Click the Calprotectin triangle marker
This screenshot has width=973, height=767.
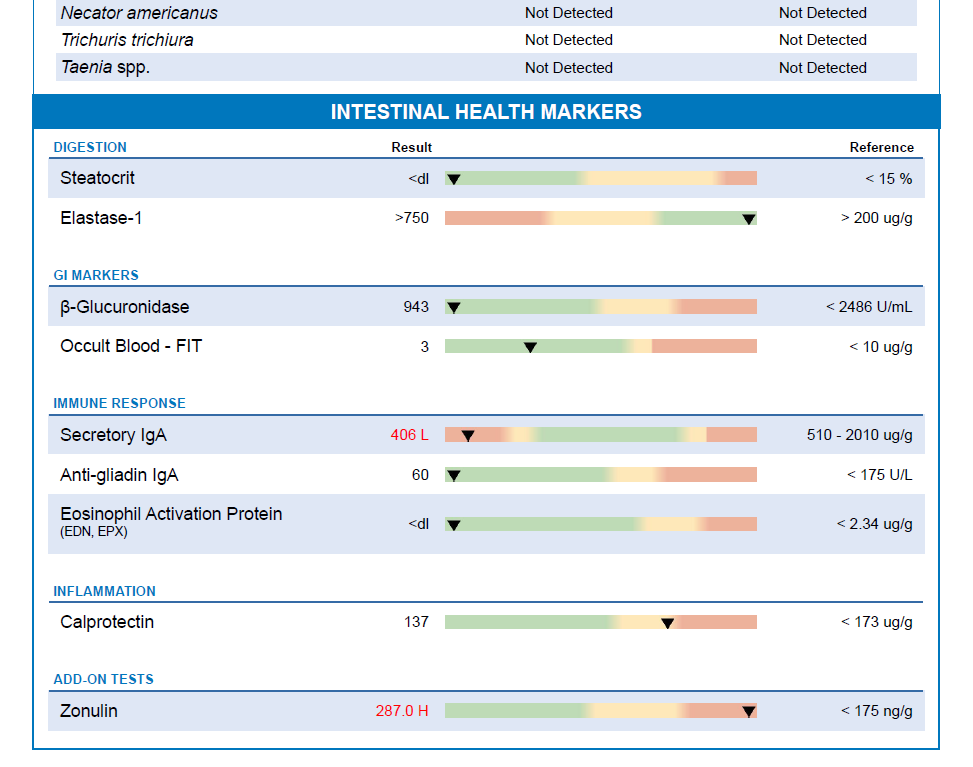(x=667, y=623)
